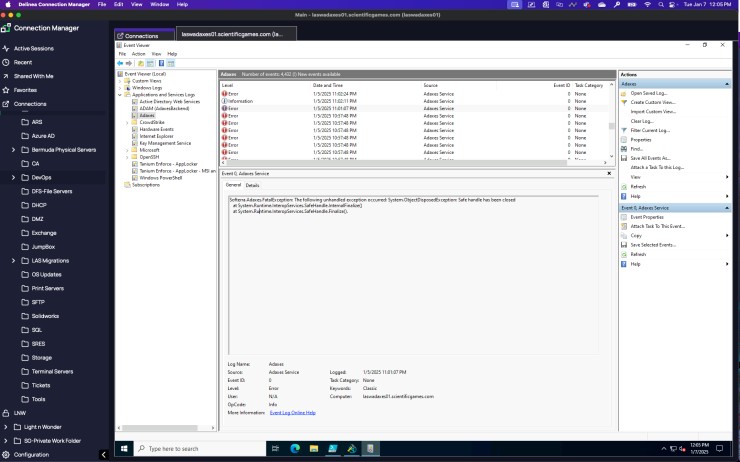Click Clear Log action

[641, 121]
